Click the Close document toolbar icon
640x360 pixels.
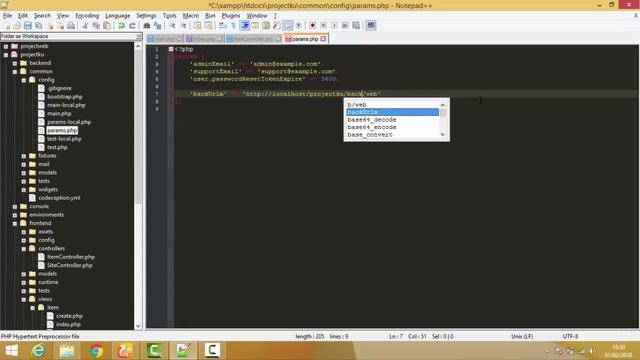click(x=50, y=25)
